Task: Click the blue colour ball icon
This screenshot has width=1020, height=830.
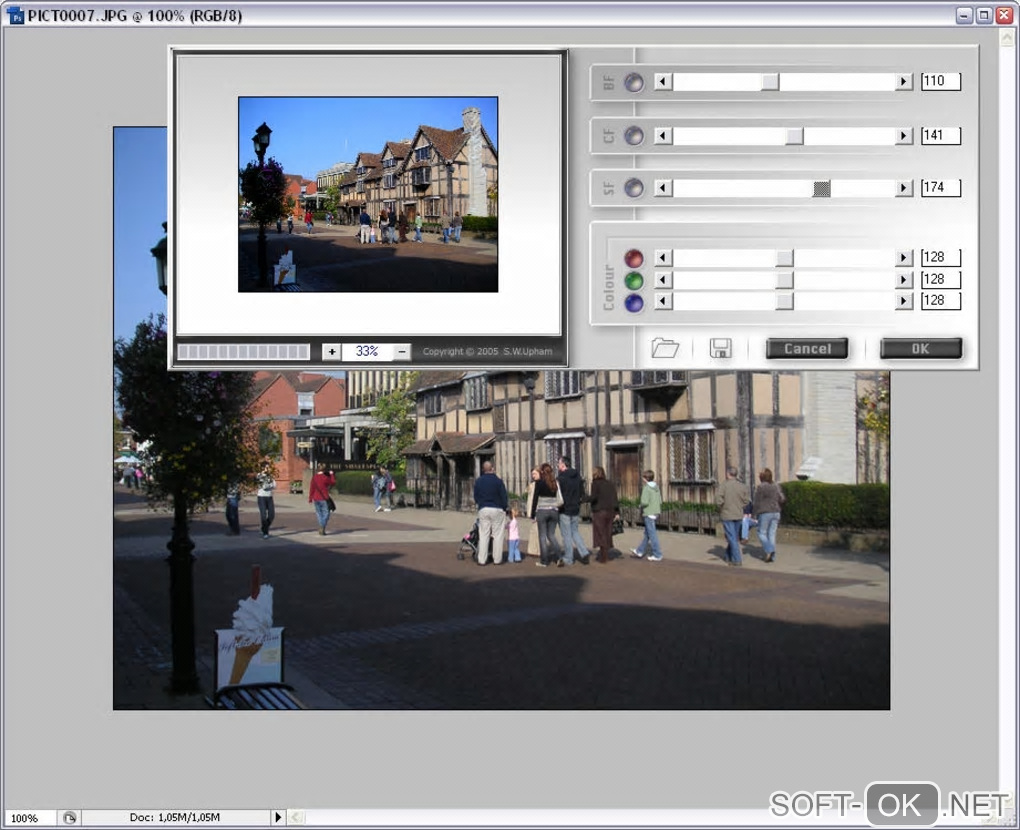Action: [634, 302]
